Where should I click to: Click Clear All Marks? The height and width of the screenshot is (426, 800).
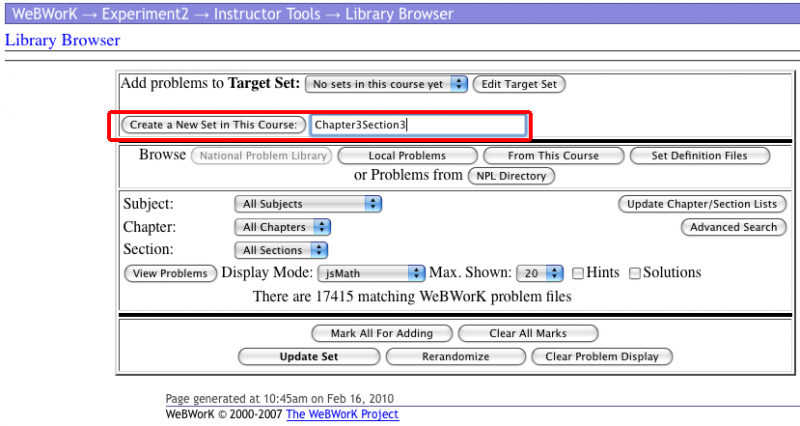coord(528,334)
